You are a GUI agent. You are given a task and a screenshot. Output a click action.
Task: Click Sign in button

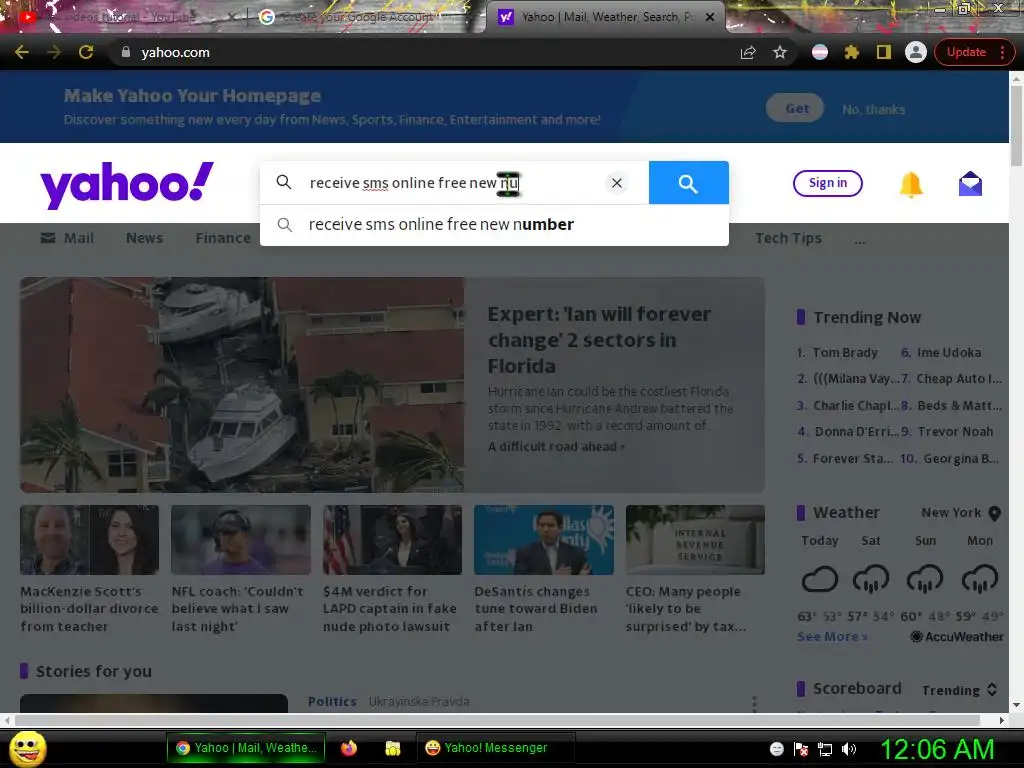(827, 183)
